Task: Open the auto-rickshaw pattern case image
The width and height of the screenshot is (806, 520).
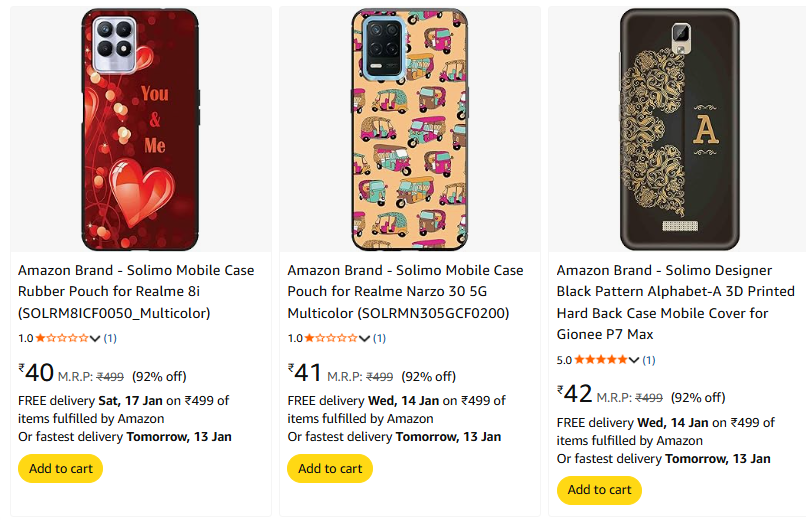Action: click(x=409, y=129)
